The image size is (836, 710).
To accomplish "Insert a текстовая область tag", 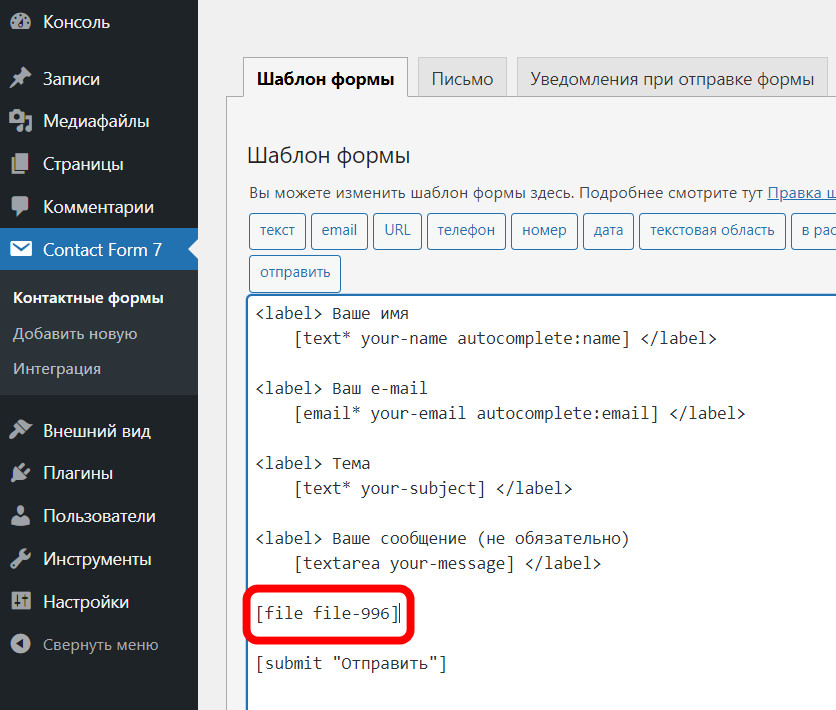I will click(712, 231).
